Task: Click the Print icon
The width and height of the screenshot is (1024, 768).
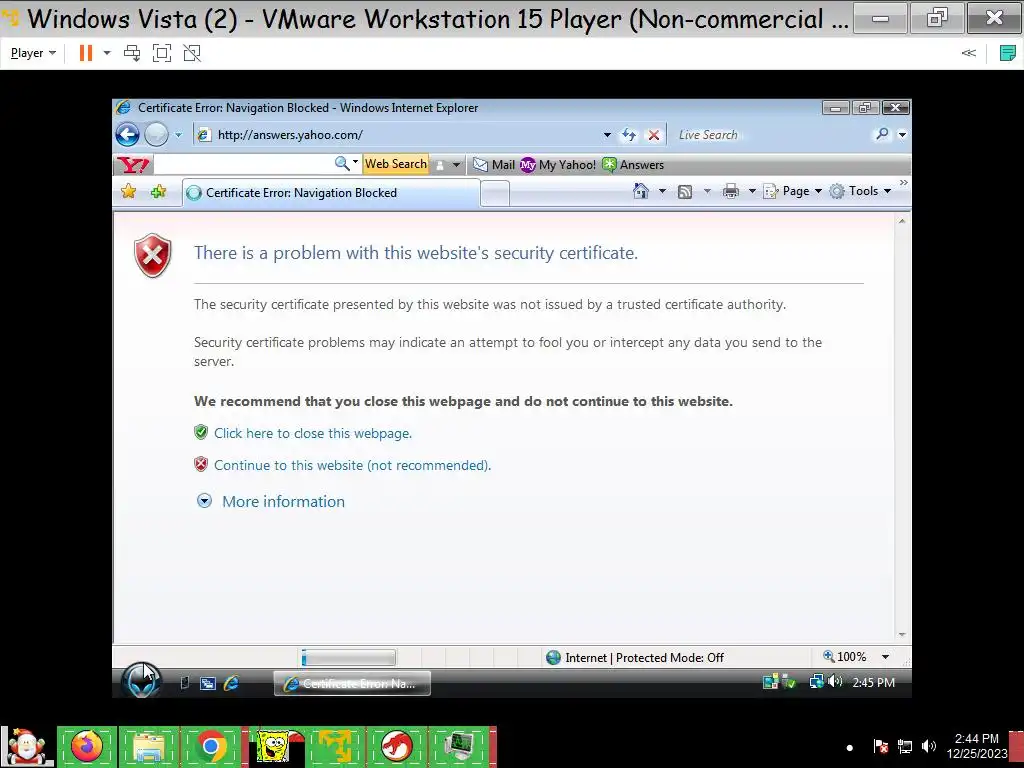Action: [731, 191]
